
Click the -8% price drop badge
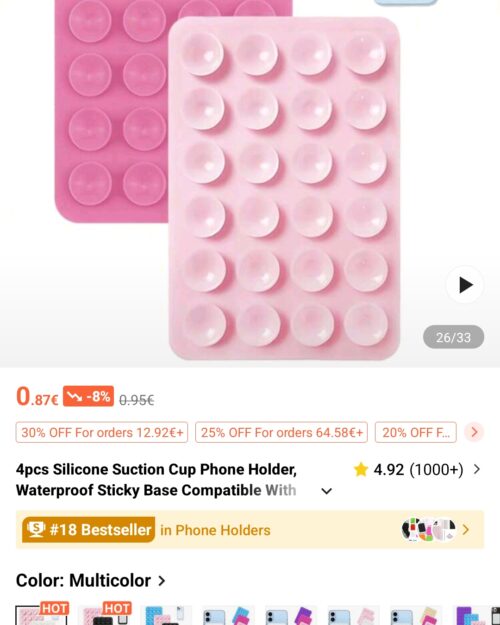pyautogui.click(x=88, y=396)
